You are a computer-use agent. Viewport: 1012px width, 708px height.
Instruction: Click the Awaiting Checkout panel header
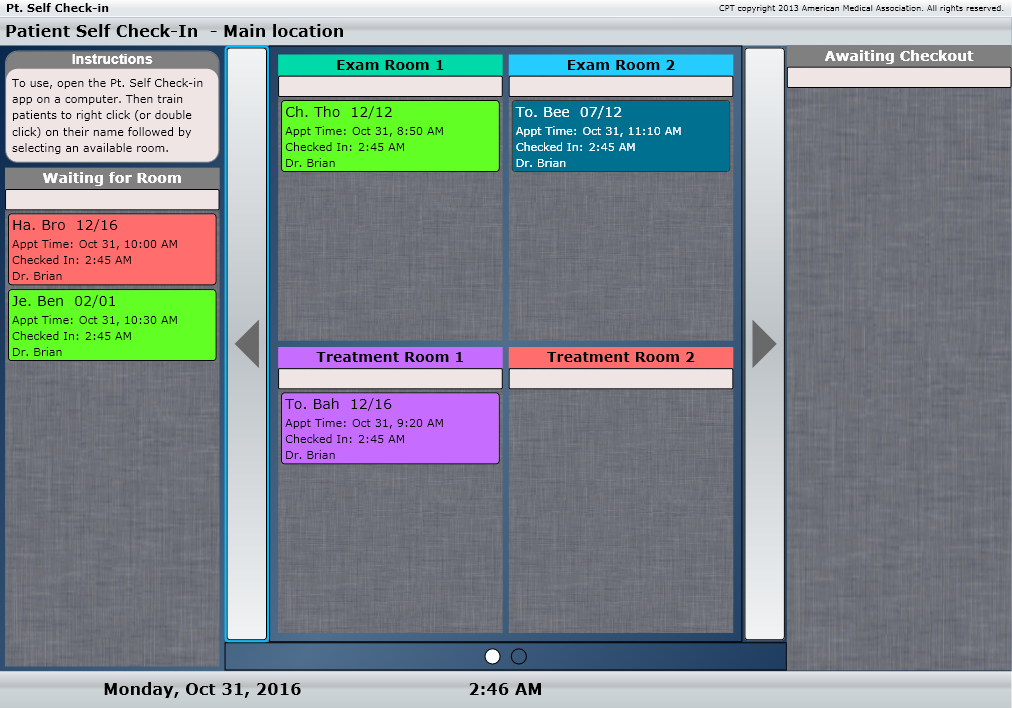[x=898, y=56]
